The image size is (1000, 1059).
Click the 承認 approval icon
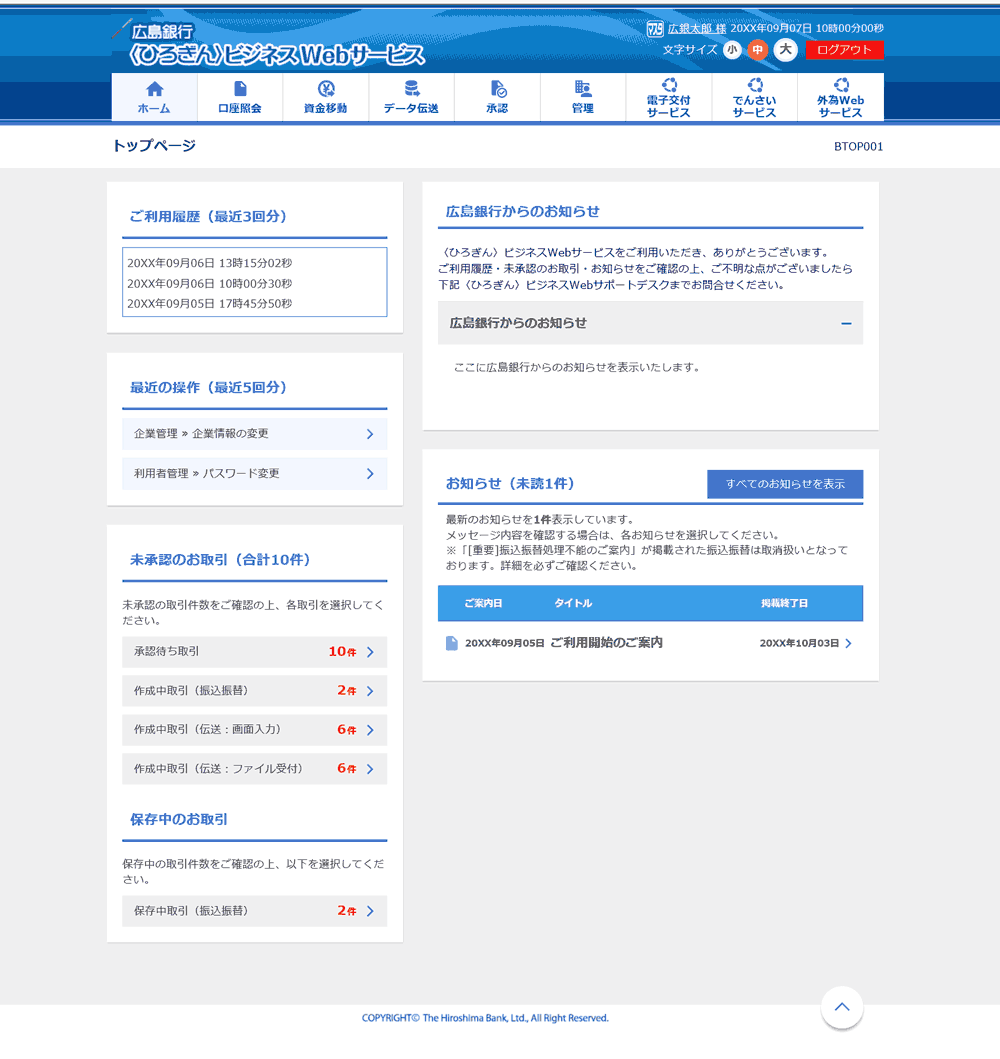pos(498,88)
